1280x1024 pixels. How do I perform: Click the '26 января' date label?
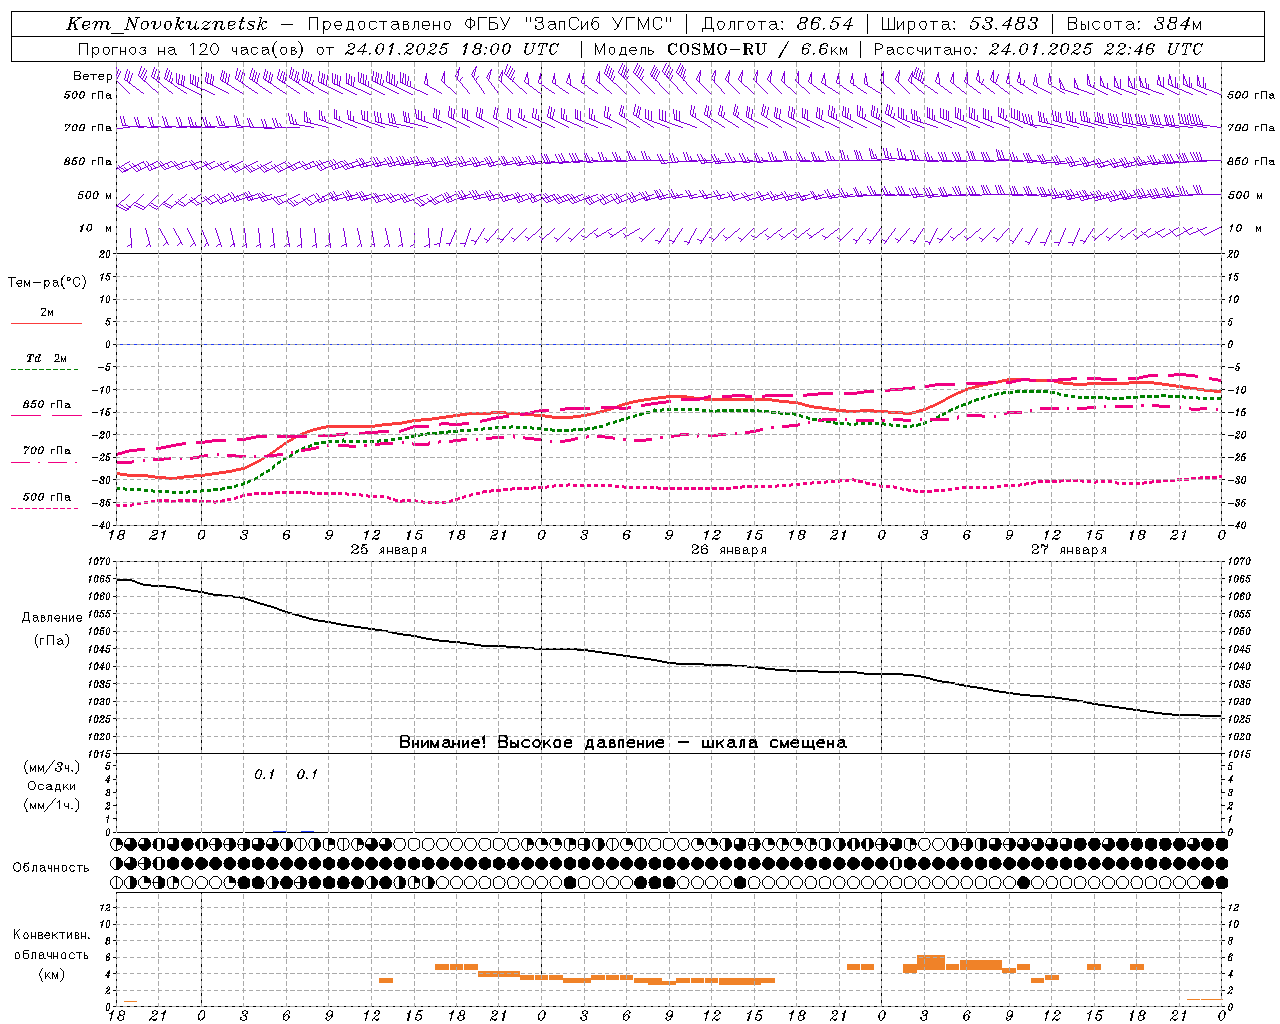click(728, 550)
